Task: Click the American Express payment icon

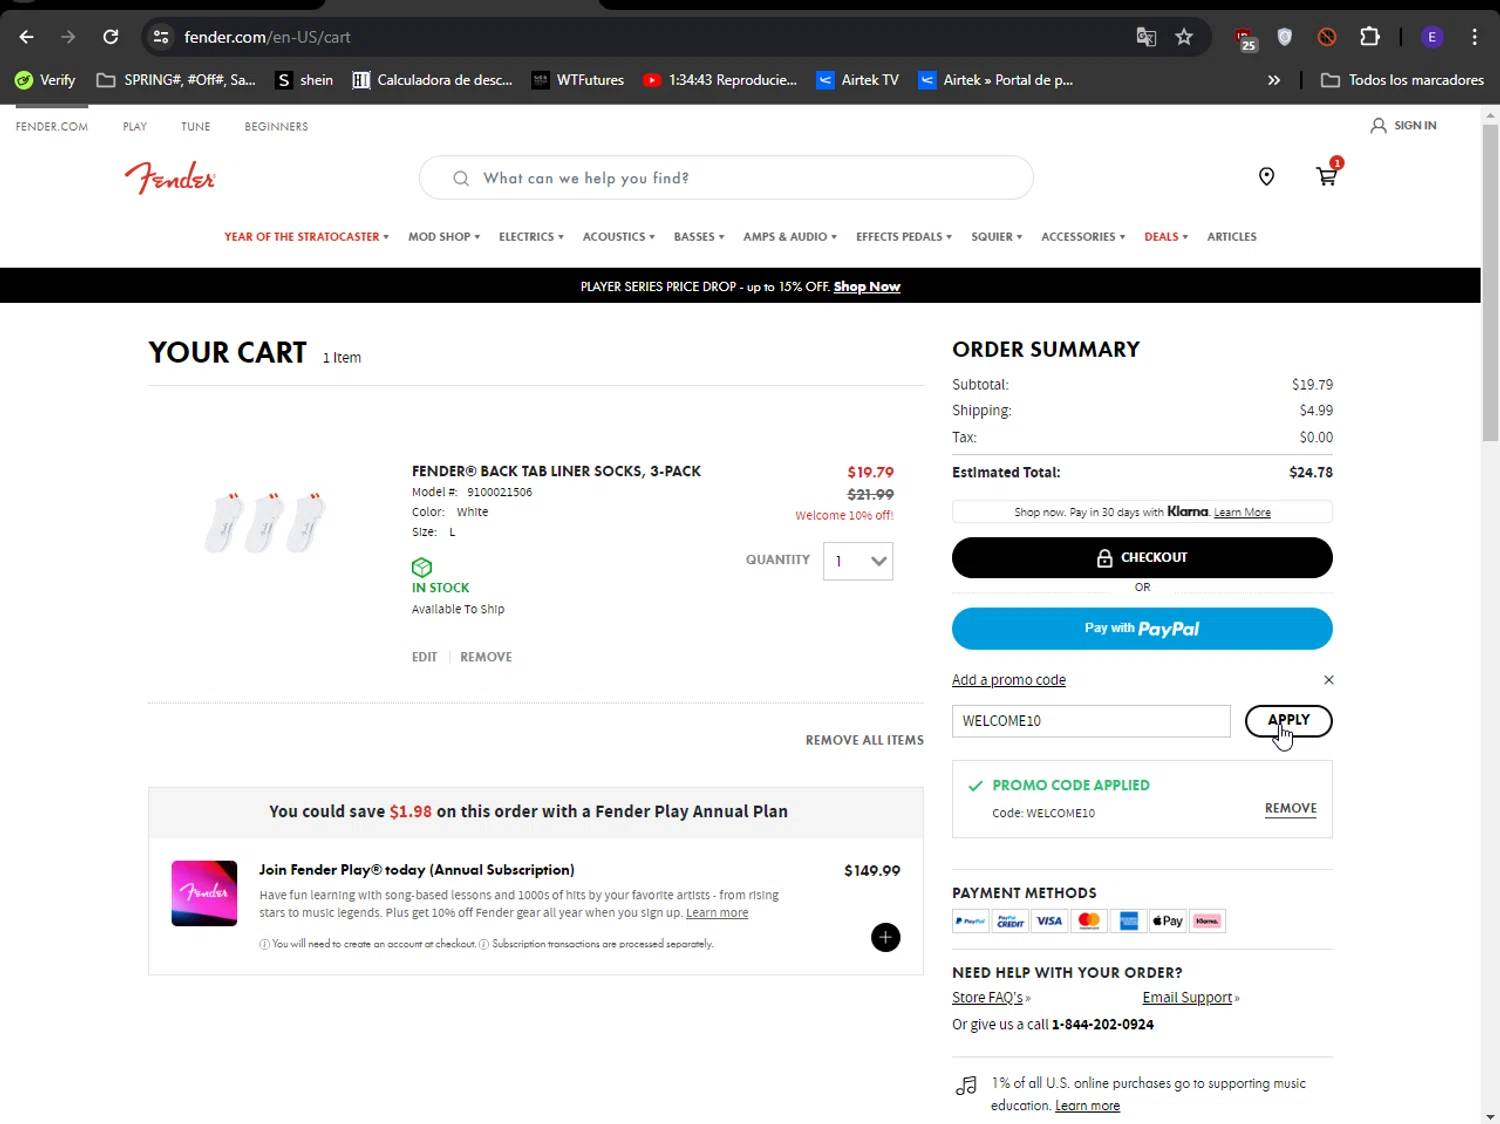Action: (x=1129, y=921)
